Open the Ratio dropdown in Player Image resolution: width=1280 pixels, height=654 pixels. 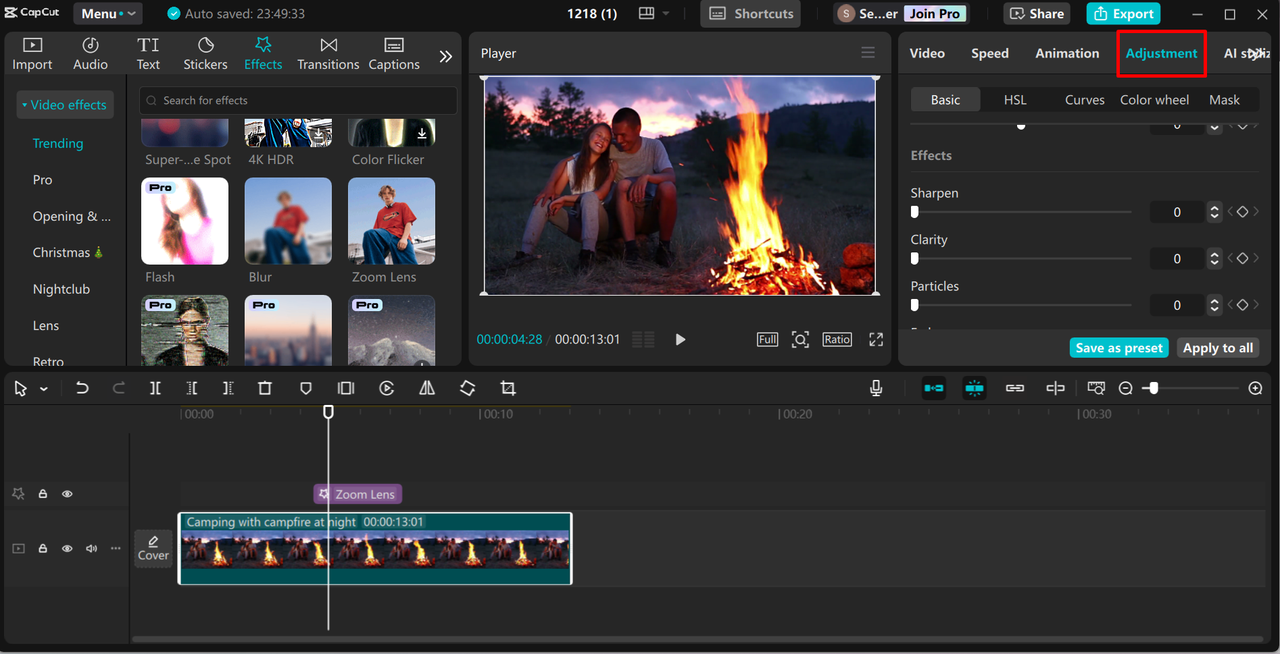click(x=837, y=340)
